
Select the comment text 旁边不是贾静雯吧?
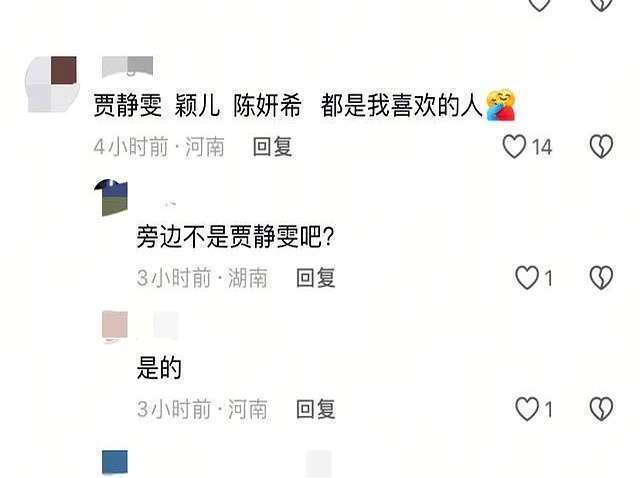pyautogui.click(x=236, y=236)
